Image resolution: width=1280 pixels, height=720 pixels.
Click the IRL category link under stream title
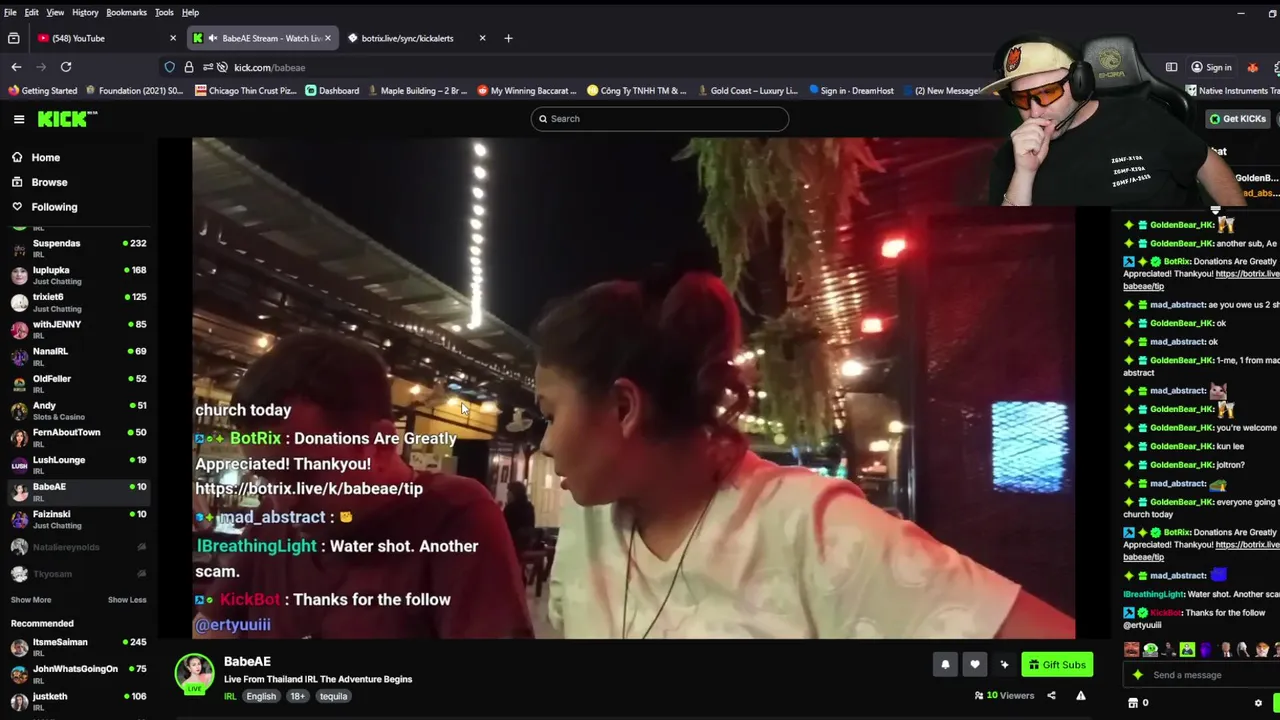click(230, 697)
